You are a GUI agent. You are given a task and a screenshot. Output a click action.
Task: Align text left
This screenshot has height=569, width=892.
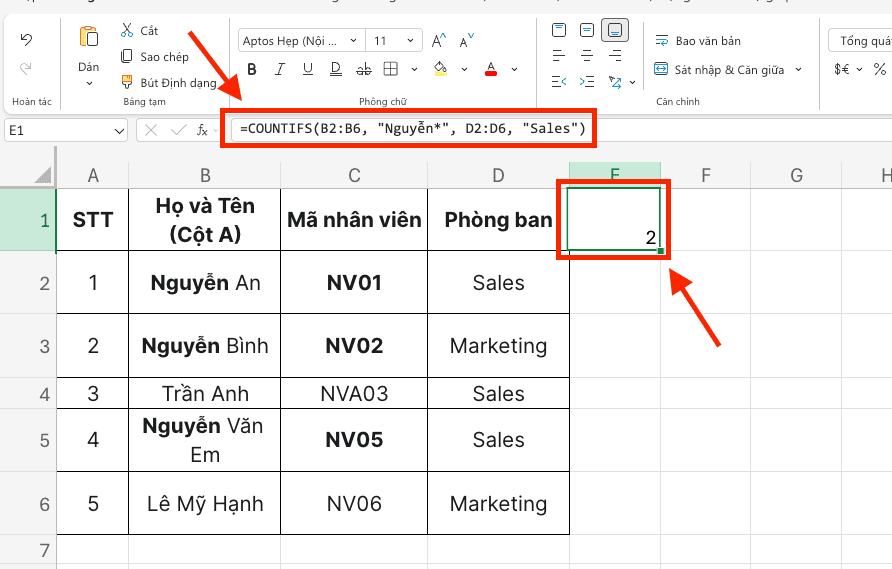click(x=559, y=56)
